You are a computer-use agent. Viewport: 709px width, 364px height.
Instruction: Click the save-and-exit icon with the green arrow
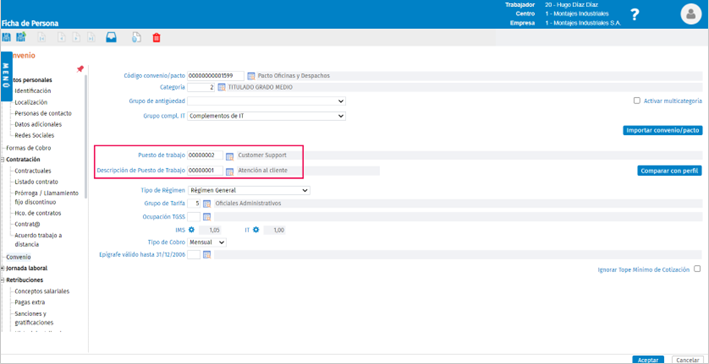tap(21, 38)
